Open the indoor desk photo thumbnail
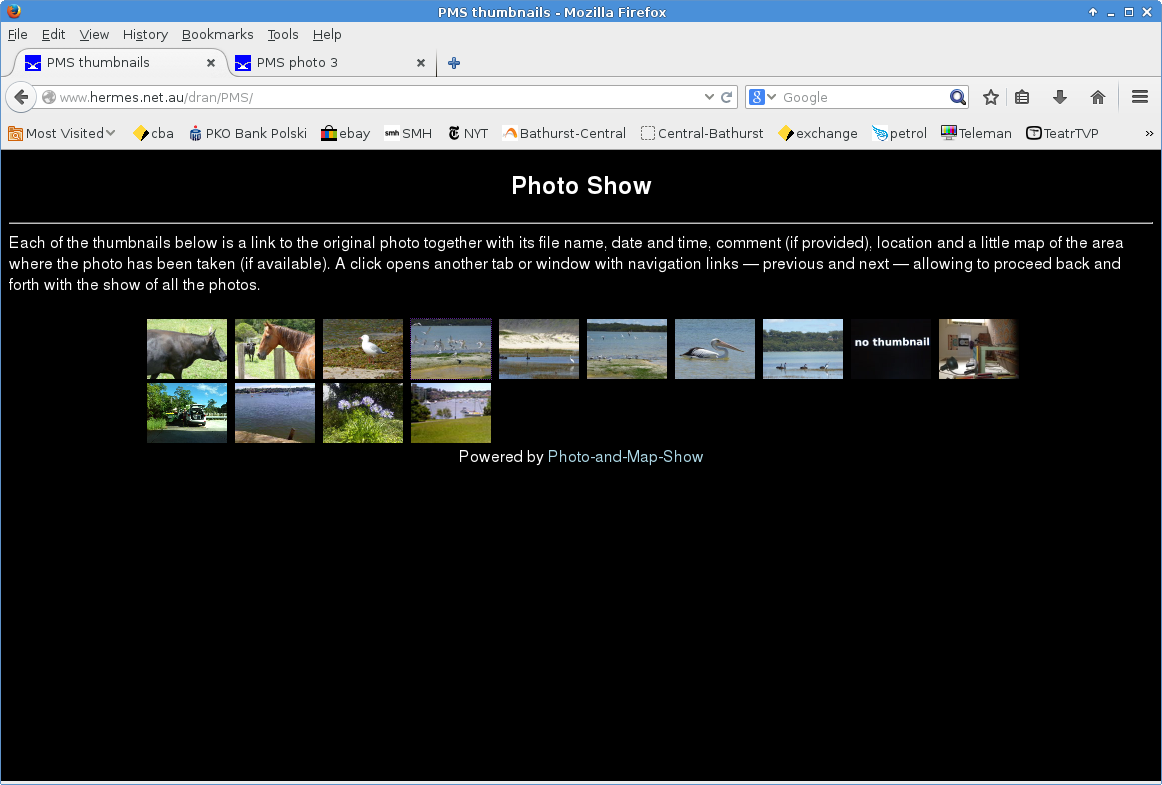 979,349
